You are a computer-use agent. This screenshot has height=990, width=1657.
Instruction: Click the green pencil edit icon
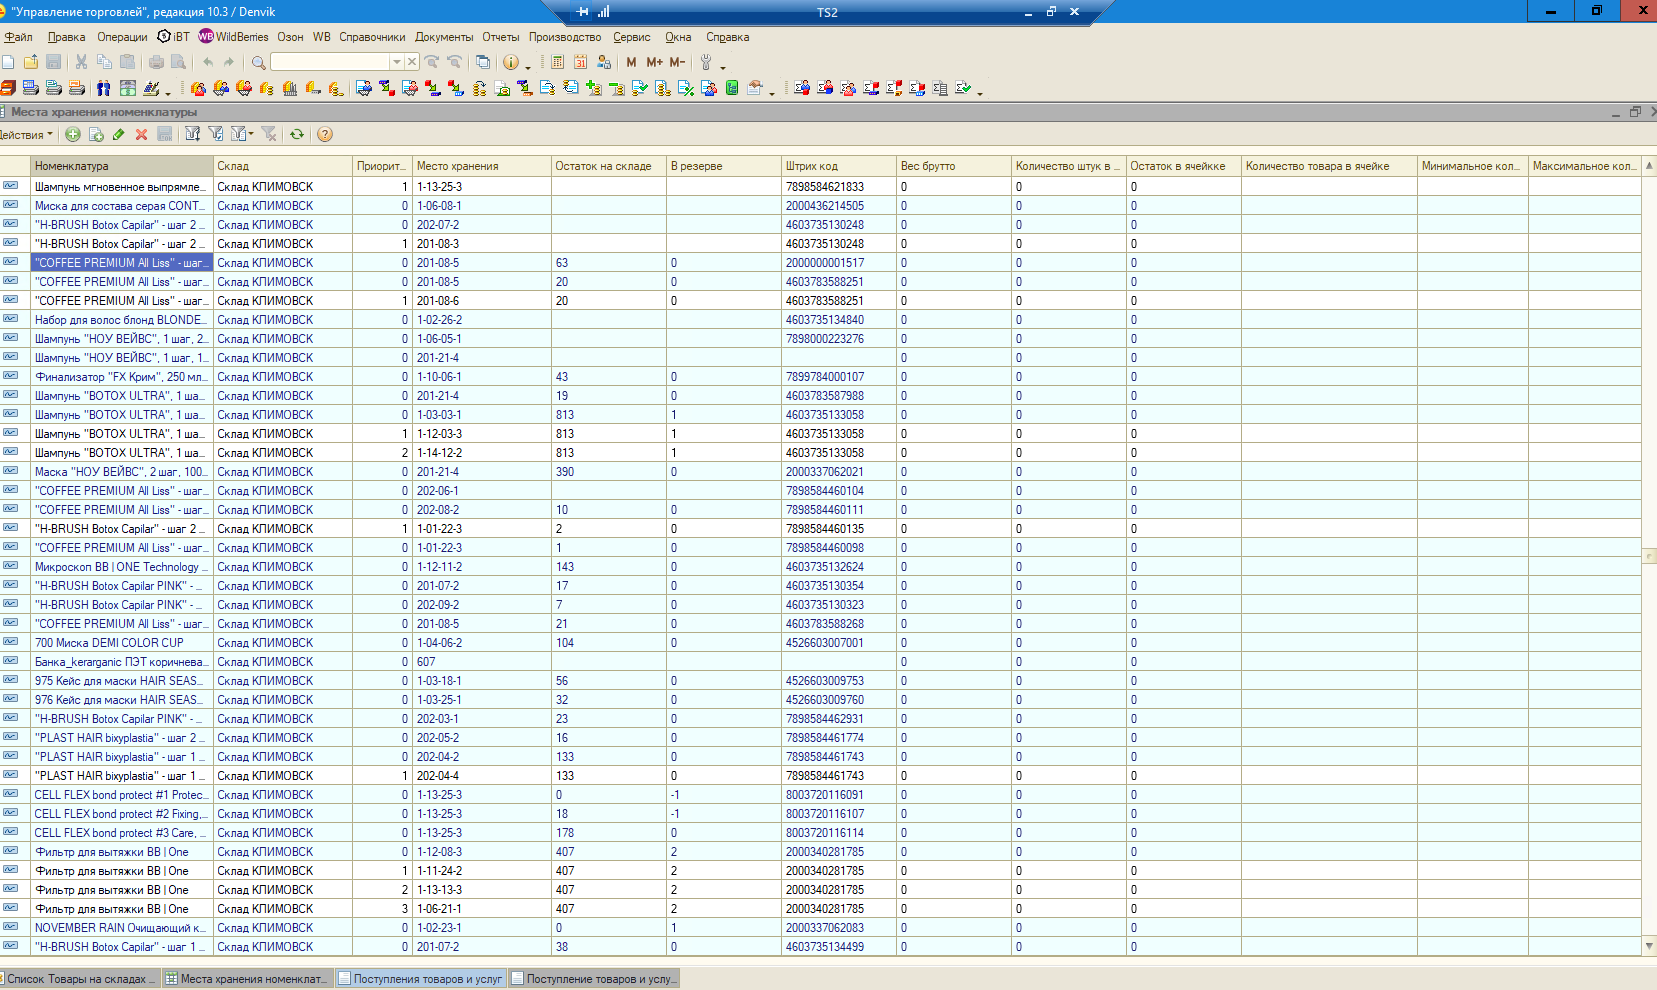(x=119, y=134)
